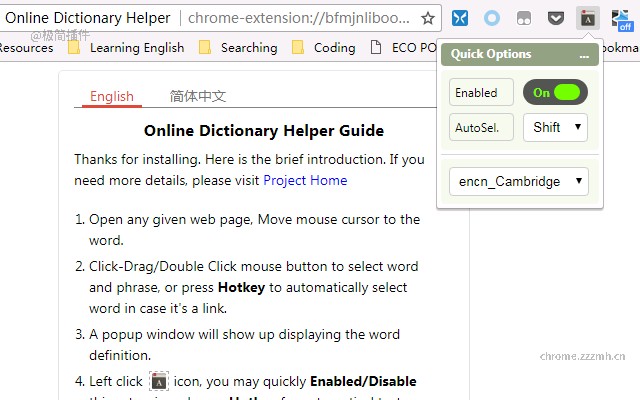This screenshot has width=640, height=400.
Task: Toggle the green On switch off
Action: coord(556,92)
